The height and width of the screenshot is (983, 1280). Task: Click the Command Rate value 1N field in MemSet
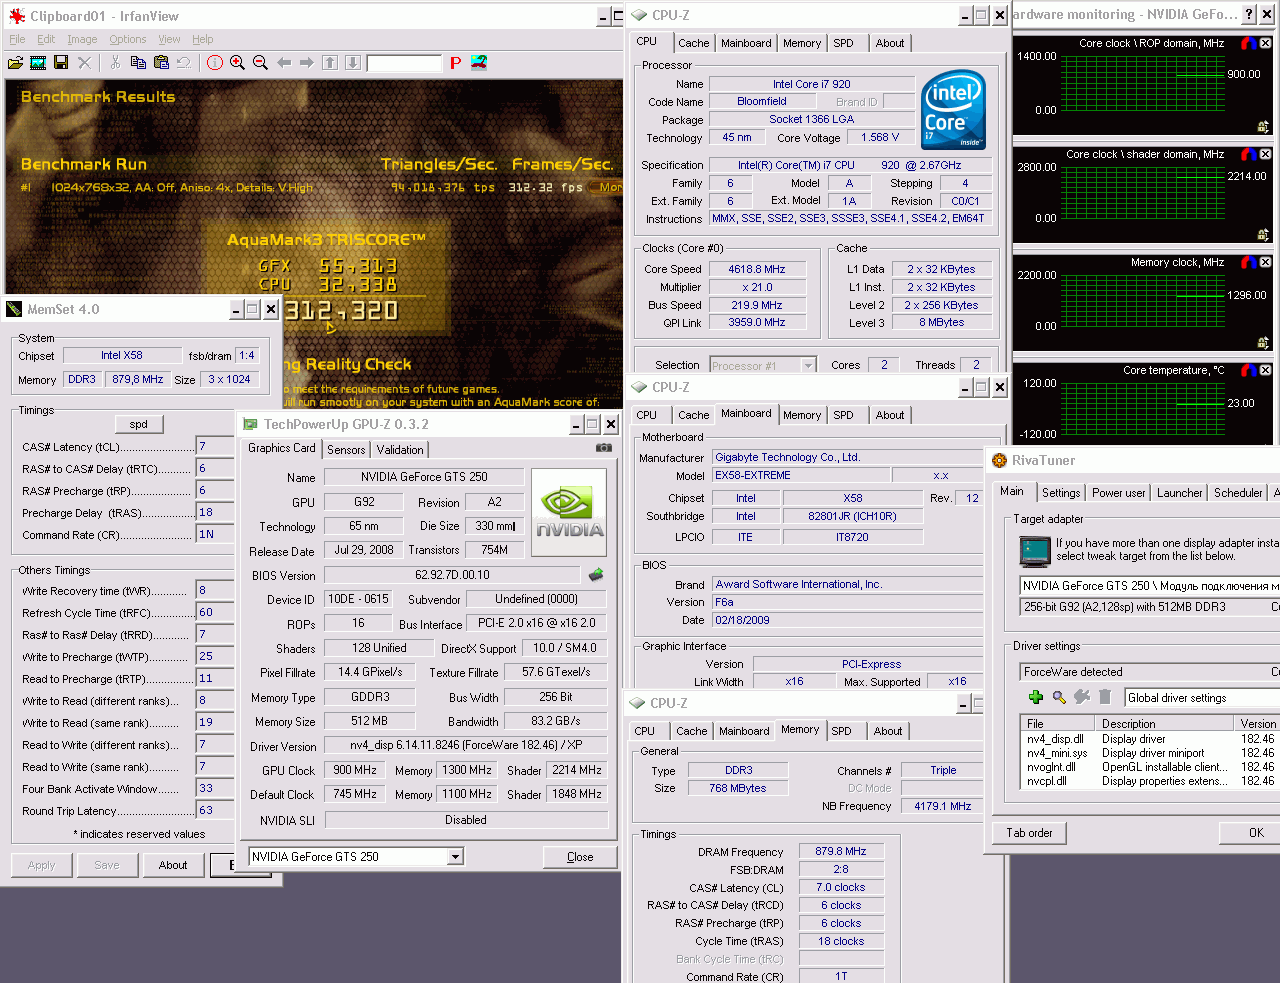coord(215,534)
